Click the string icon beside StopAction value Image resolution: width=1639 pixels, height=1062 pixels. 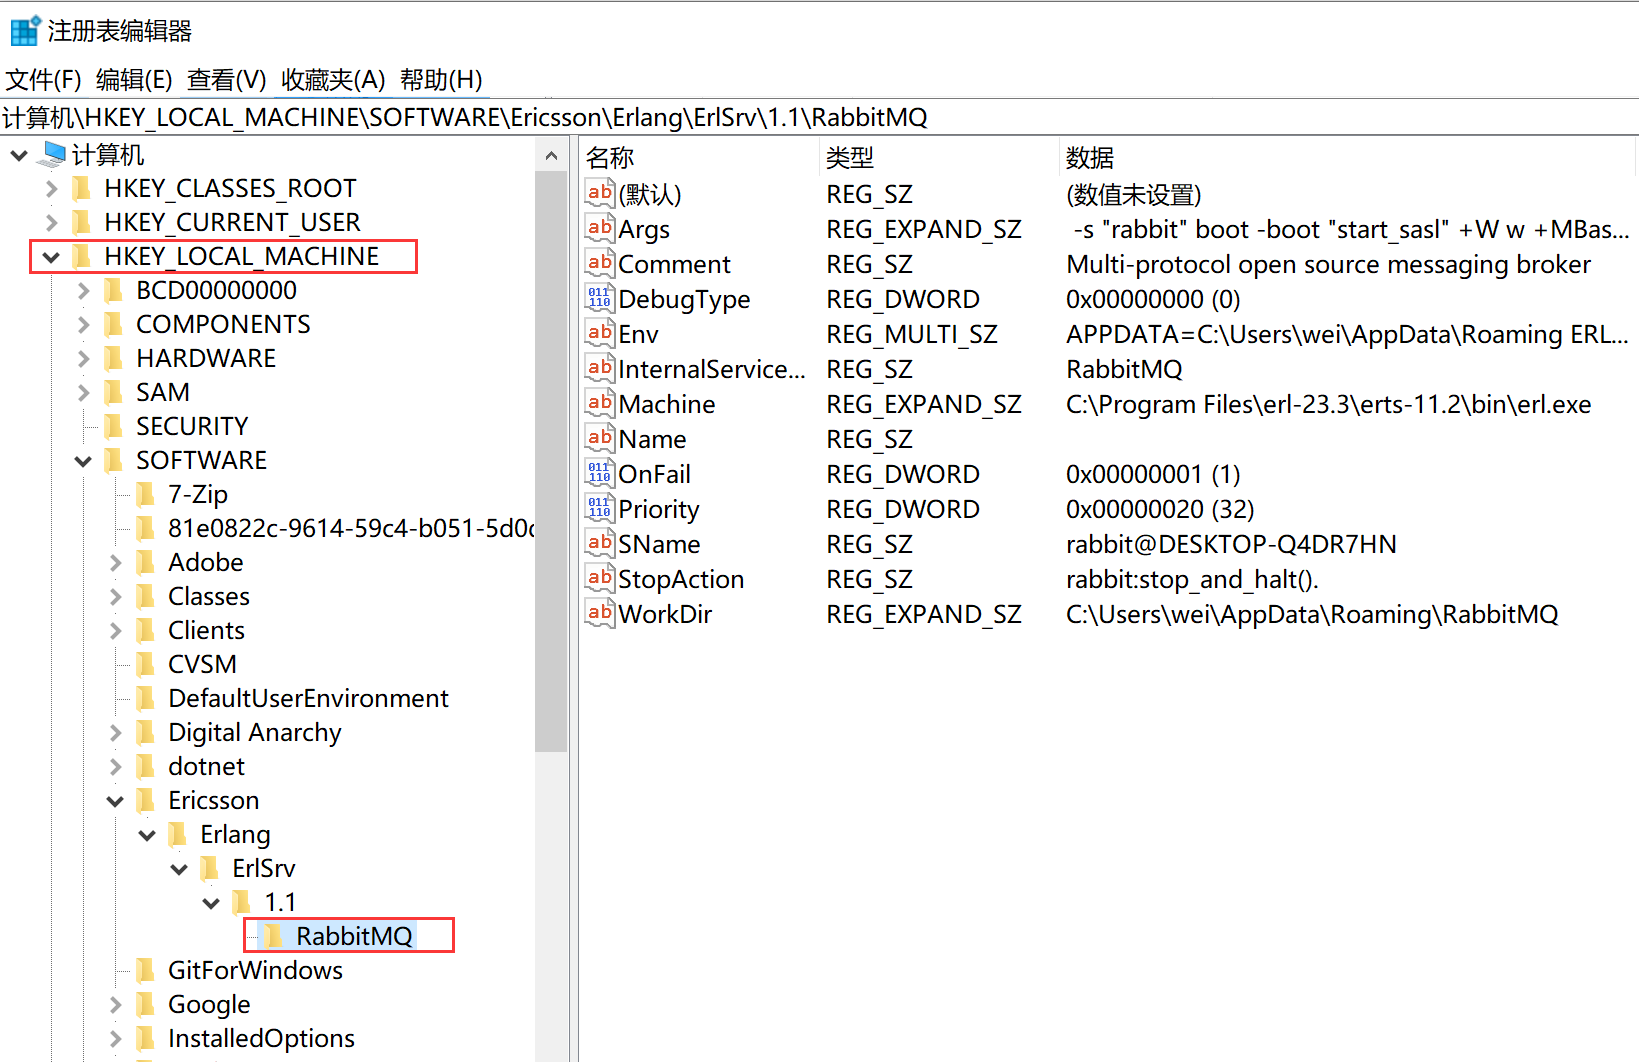pos(600,578)
